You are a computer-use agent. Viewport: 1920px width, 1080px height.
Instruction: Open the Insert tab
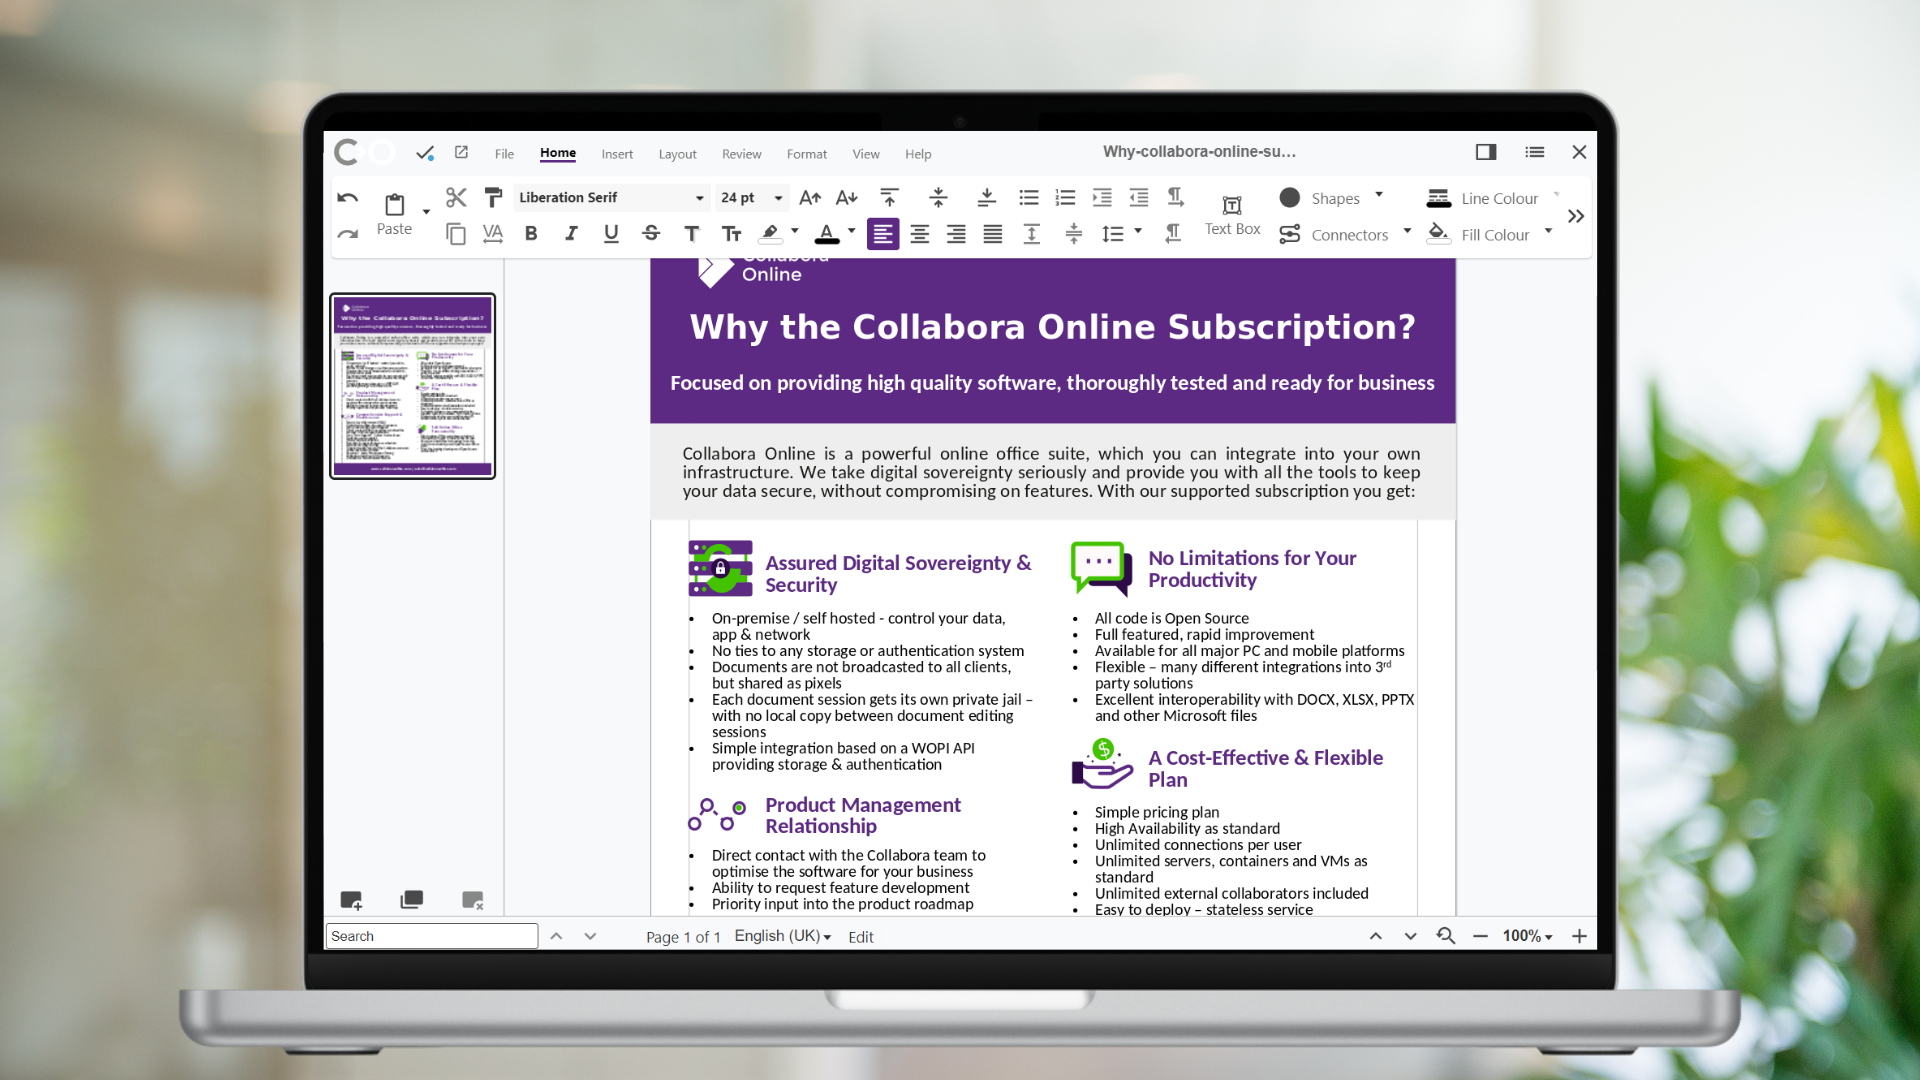[617, 154]
